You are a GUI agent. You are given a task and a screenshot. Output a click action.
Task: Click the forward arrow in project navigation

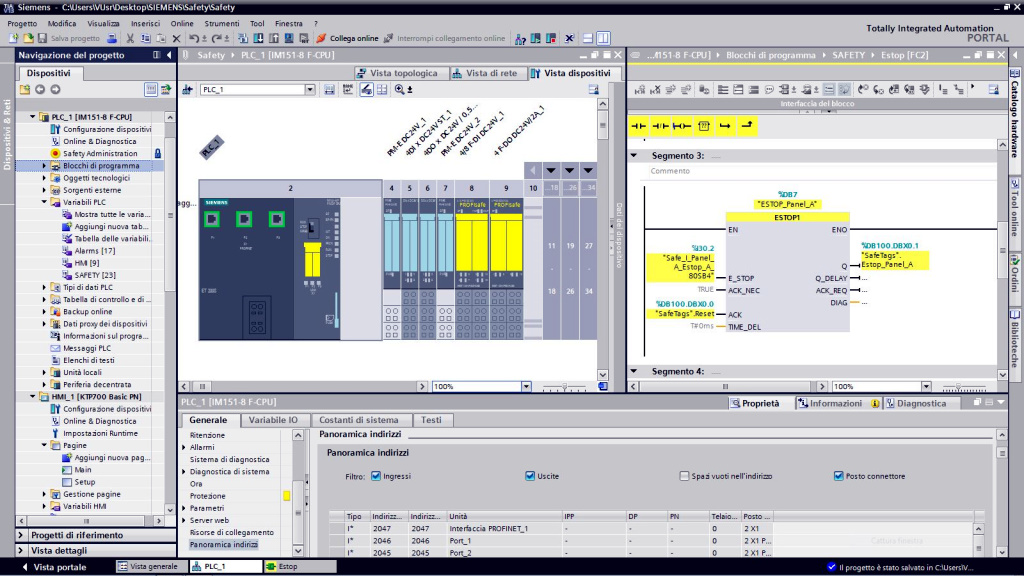(x=56, y=89)
